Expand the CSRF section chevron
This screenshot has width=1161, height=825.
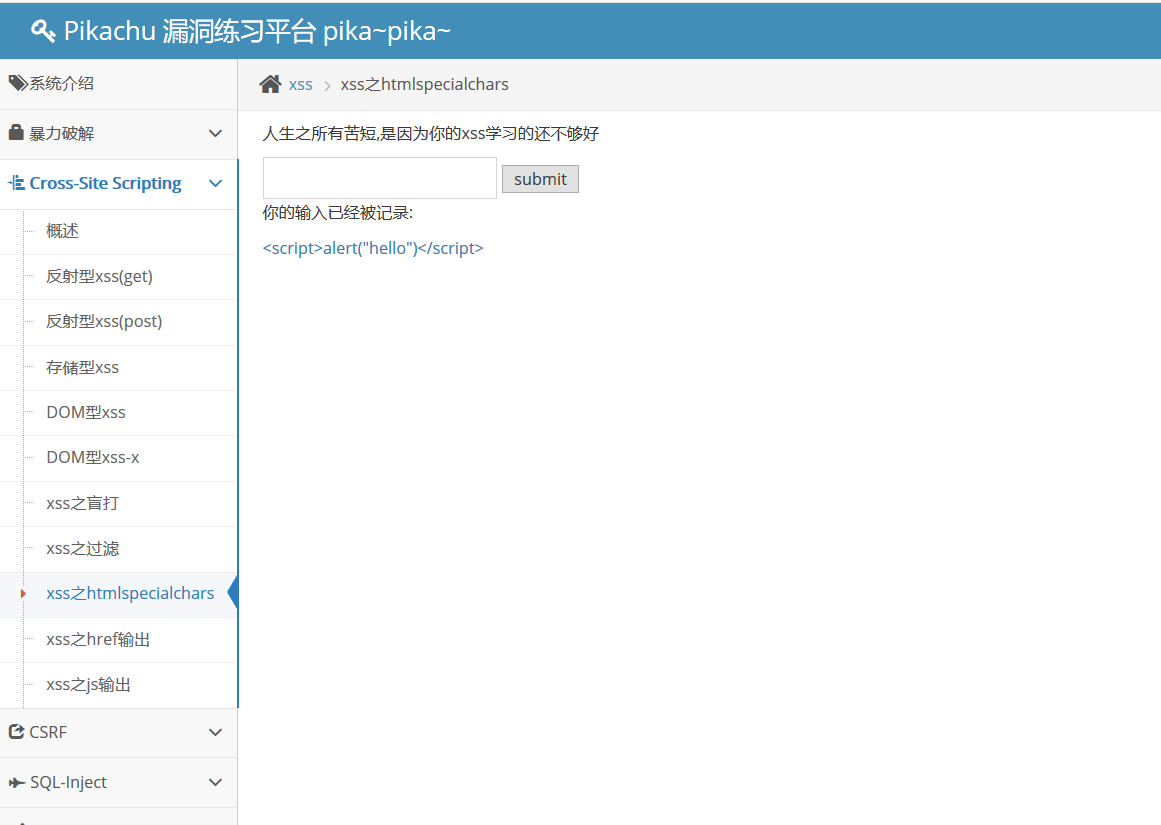pos(215,732)
